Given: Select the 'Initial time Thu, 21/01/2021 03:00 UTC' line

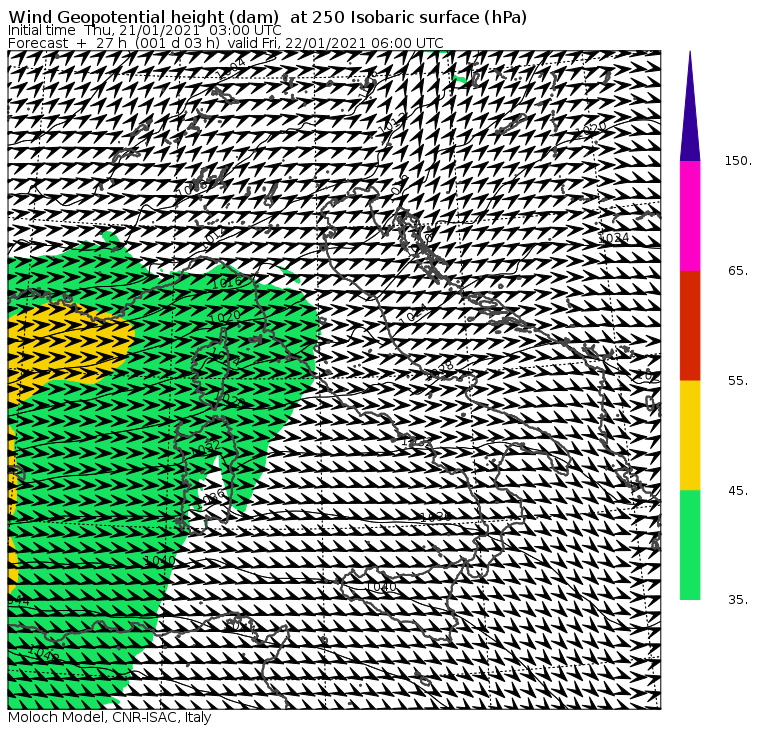Looking at the screenshot, I should [x=144, y=30].
